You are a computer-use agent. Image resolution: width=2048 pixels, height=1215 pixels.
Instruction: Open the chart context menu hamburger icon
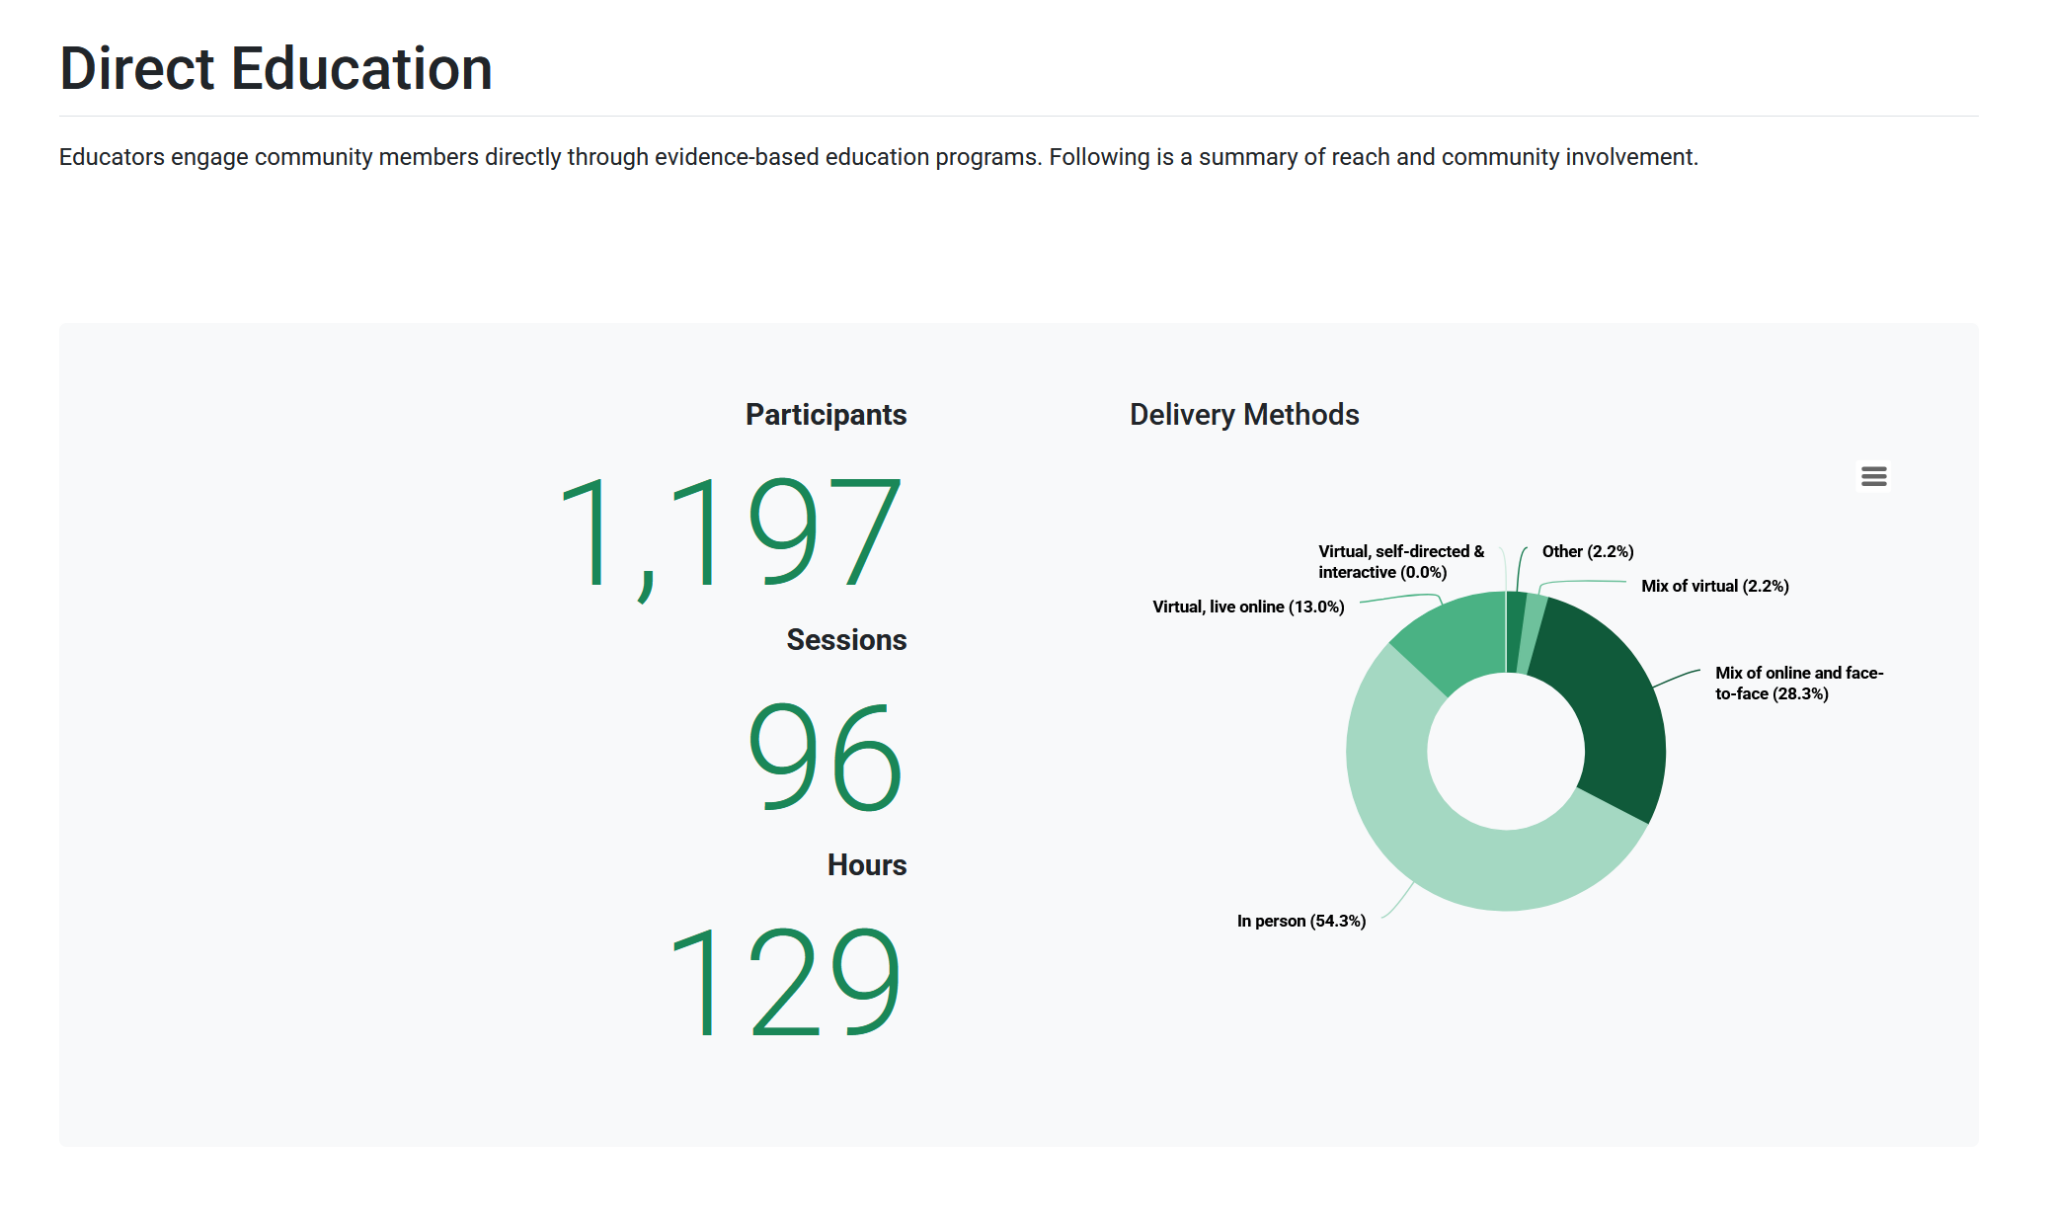(x=1873, y=476)
